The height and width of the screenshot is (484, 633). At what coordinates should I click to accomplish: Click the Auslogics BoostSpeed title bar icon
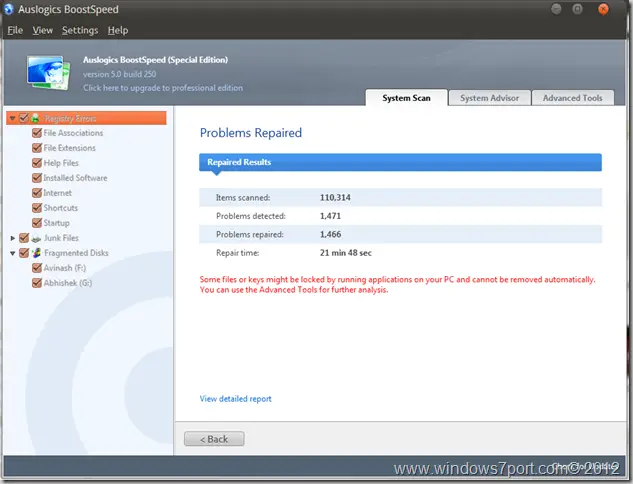(x=9, y=9)
